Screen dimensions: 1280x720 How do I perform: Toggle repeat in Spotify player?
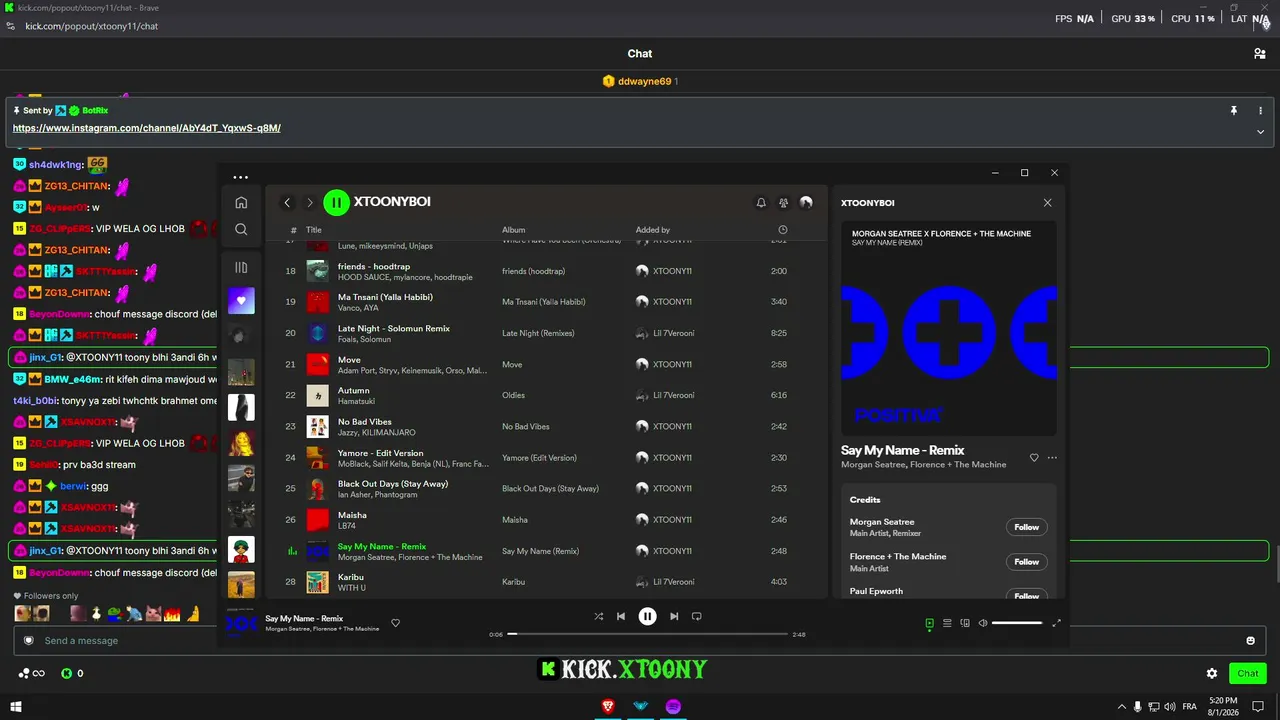tap(697, 616)
